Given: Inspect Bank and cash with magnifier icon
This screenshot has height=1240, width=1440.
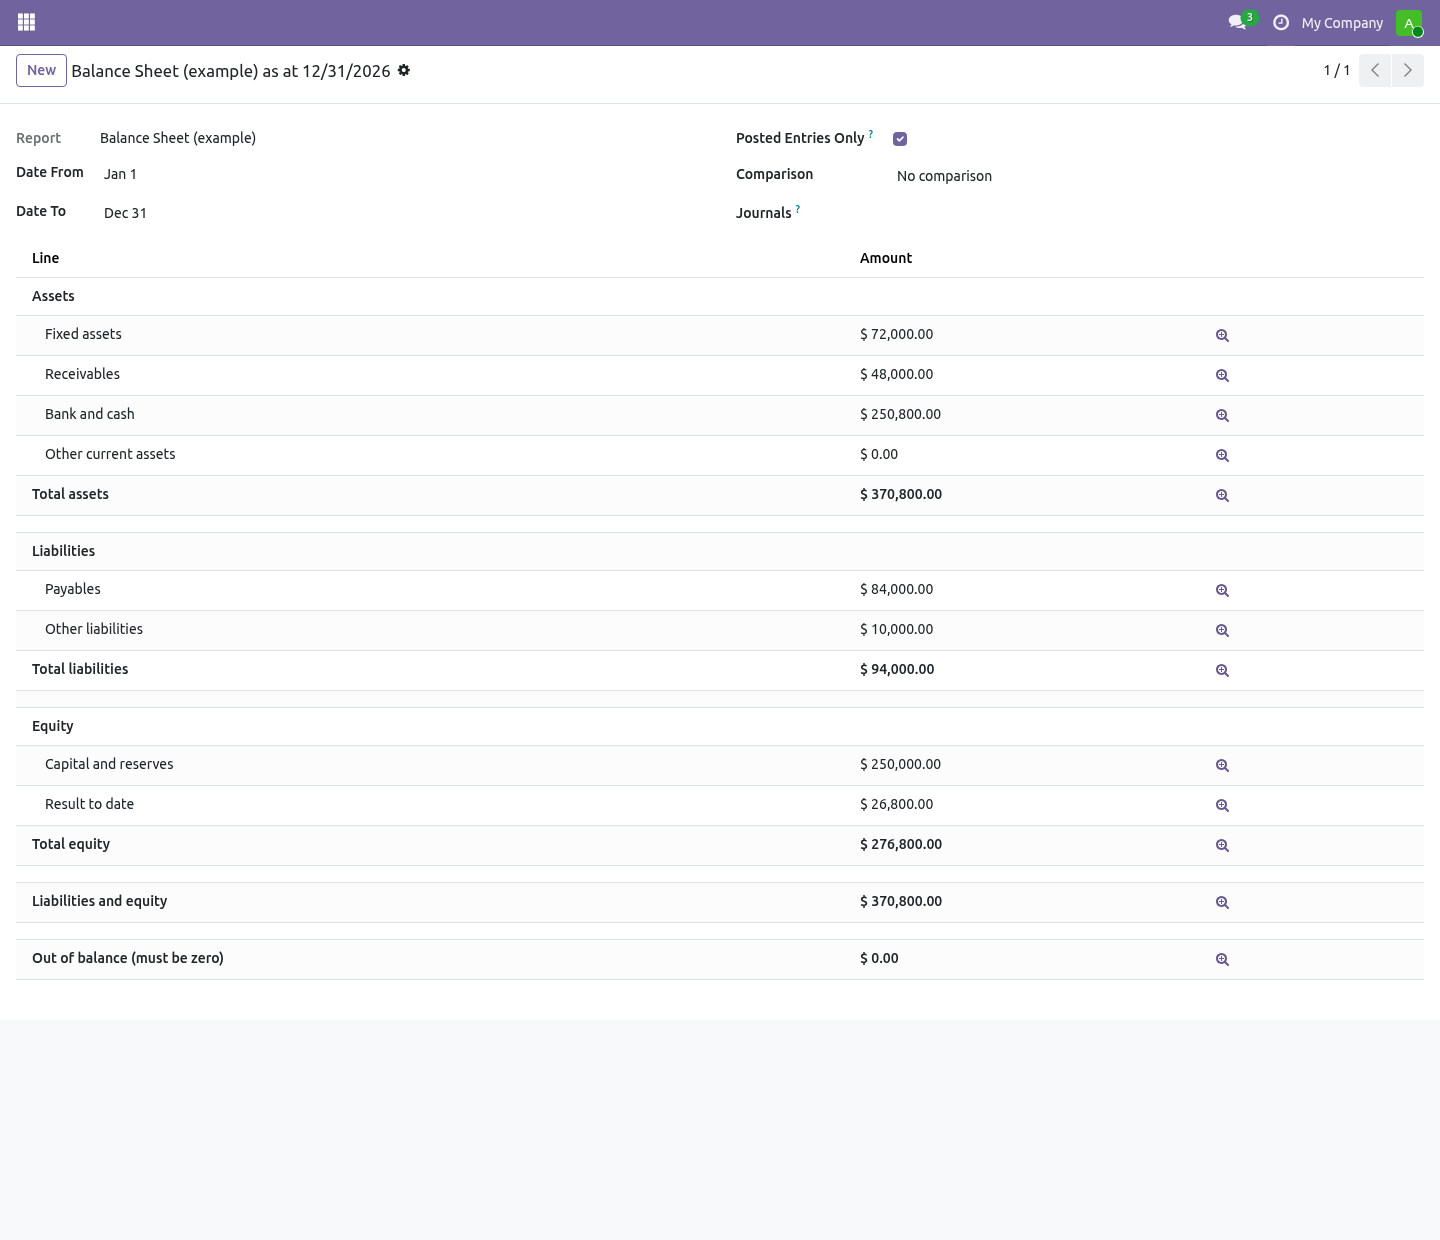Looking at the screenshot, I should [1222, 416].
